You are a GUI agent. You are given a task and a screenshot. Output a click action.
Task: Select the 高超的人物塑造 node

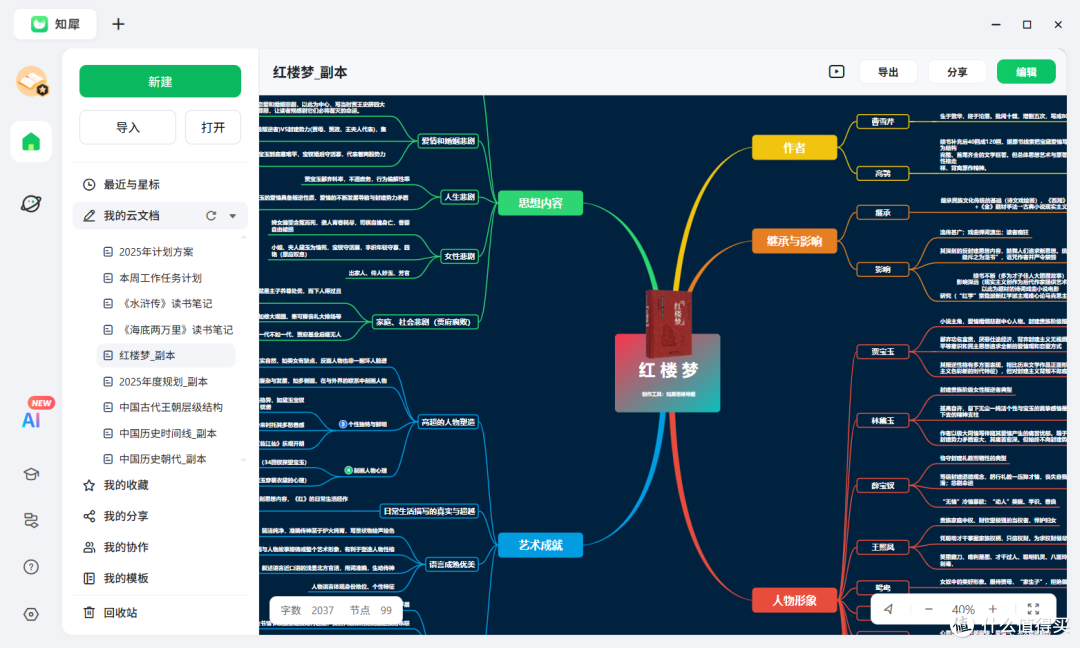click(448, 422)
